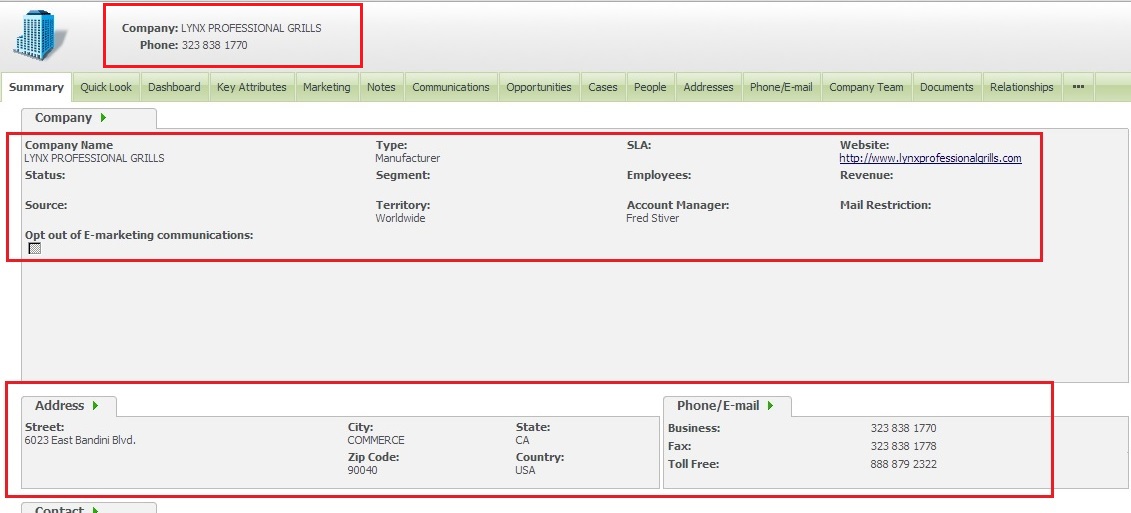Click the Segment field label

point(402,175)
